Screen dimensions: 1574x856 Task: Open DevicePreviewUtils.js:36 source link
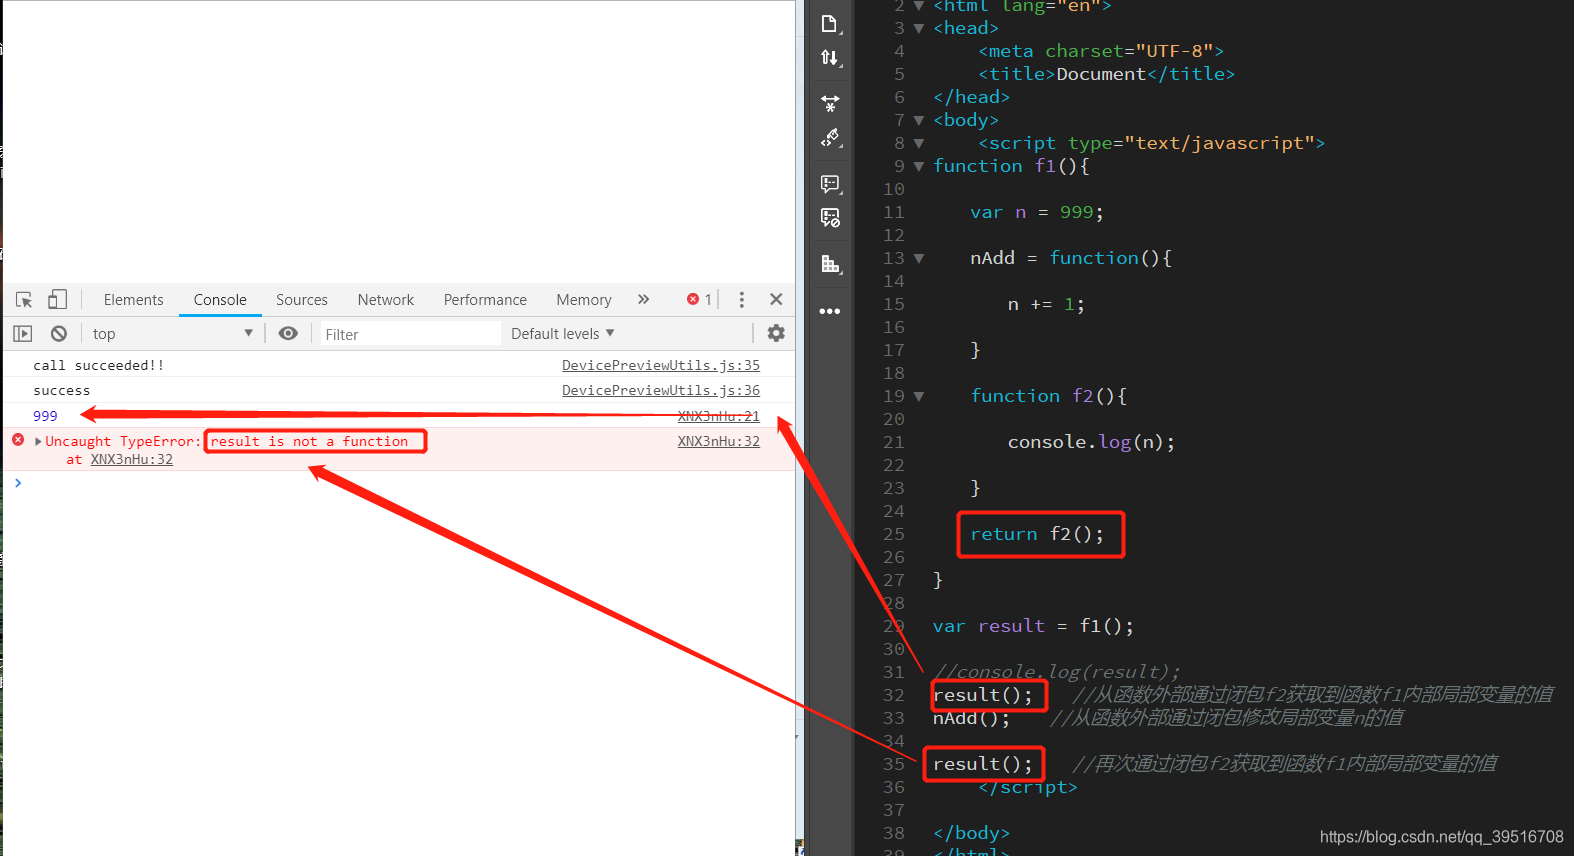coord(661,390)
